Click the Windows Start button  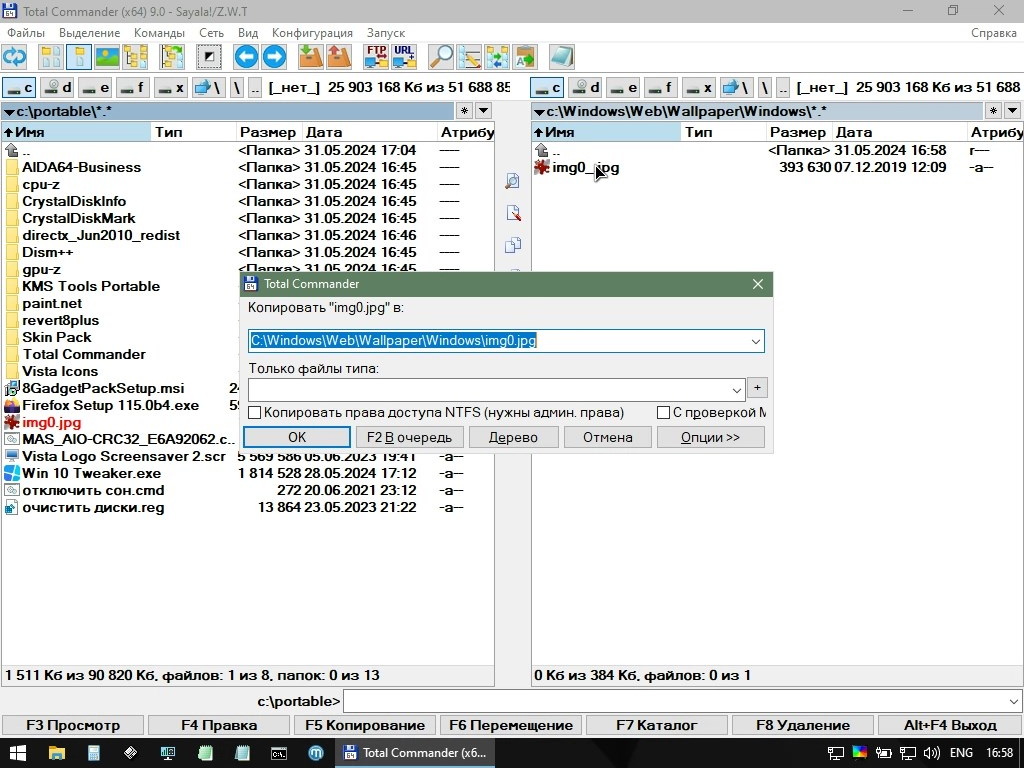[18, 753]
